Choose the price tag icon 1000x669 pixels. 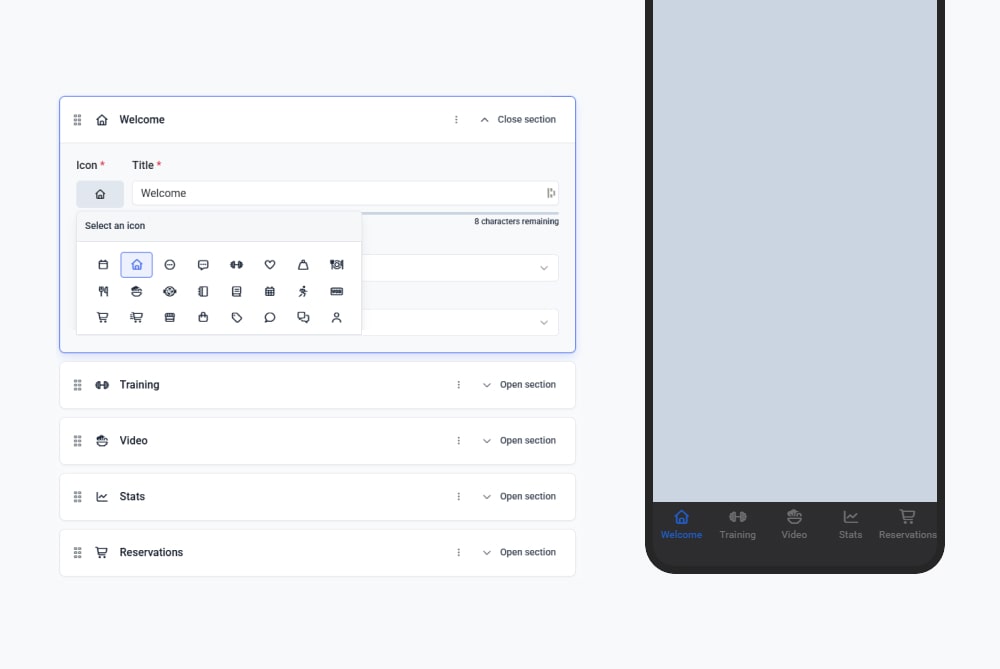[237, 317]
